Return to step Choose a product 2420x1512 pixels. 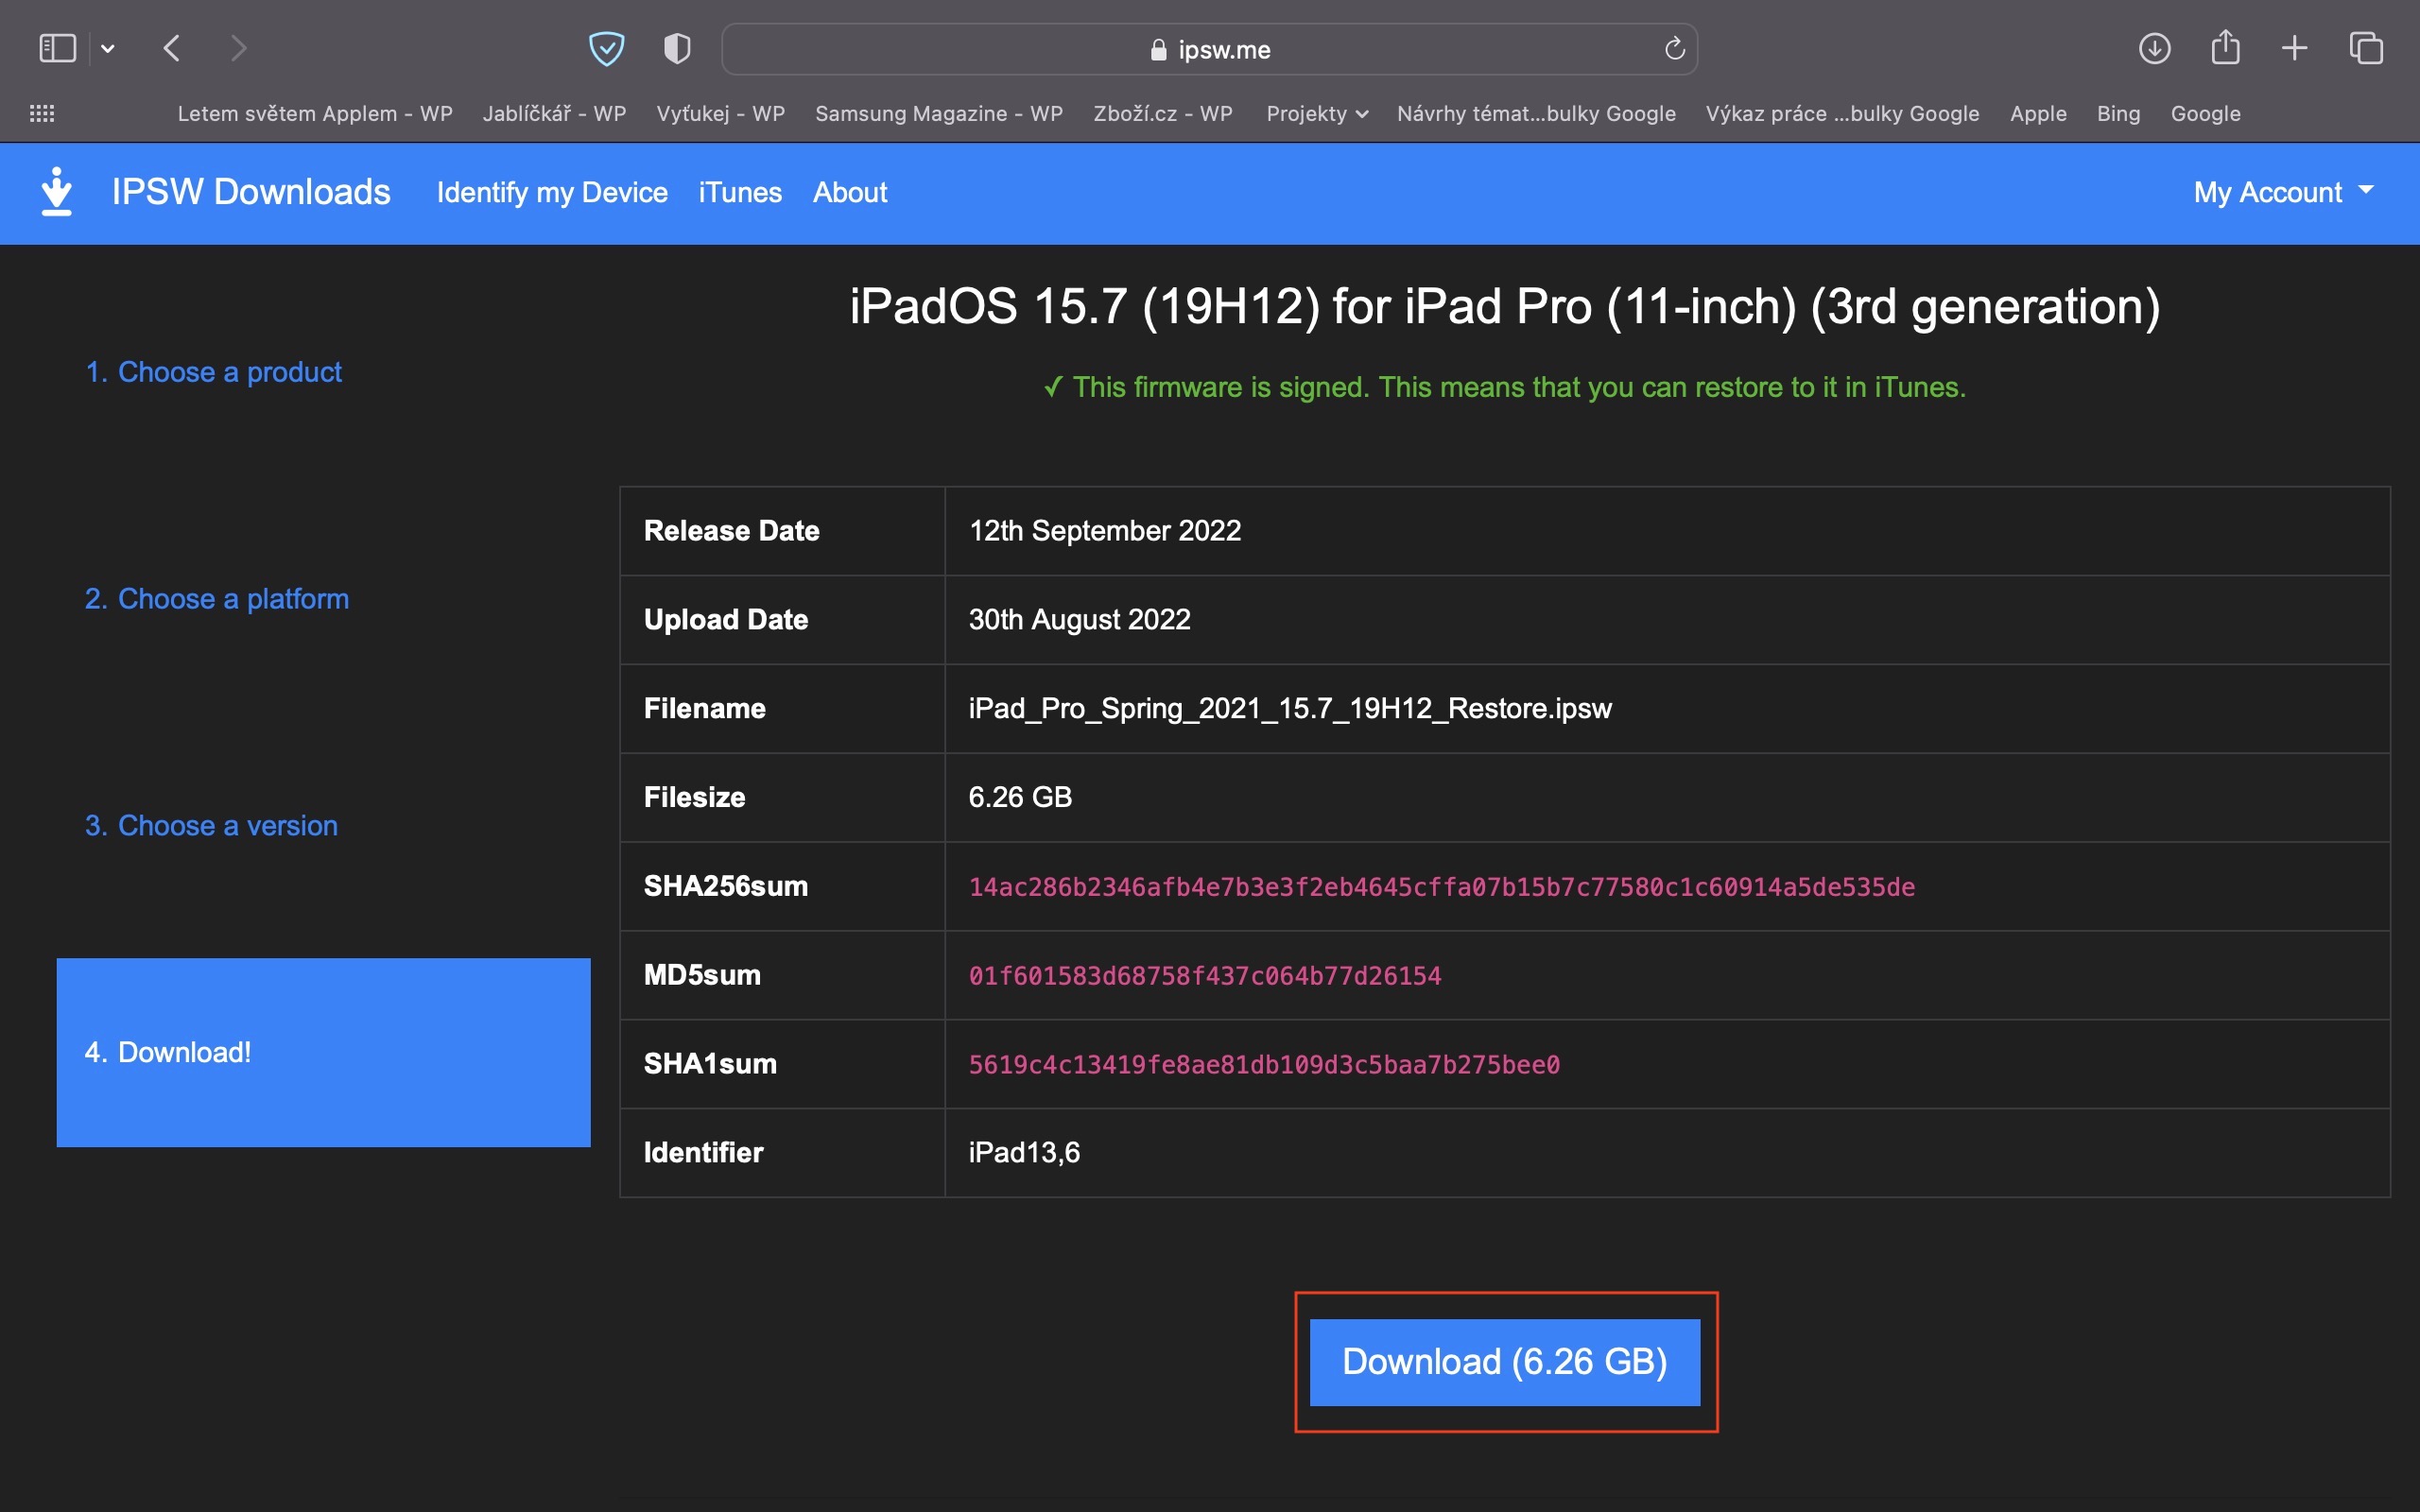[214, 372]
